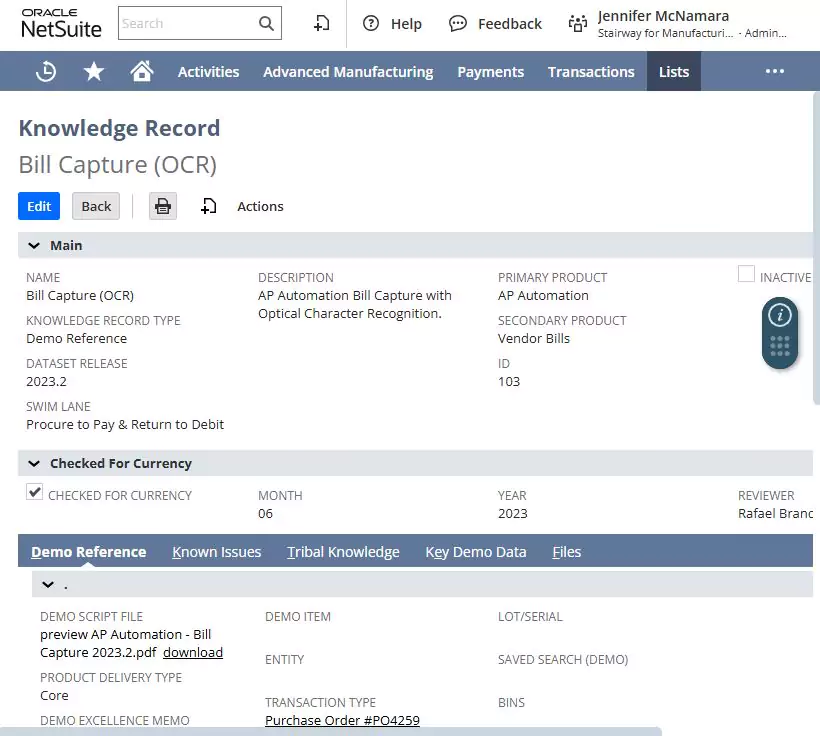
Task: Click the search magnifying glass icon
Action: coord(266,23)
